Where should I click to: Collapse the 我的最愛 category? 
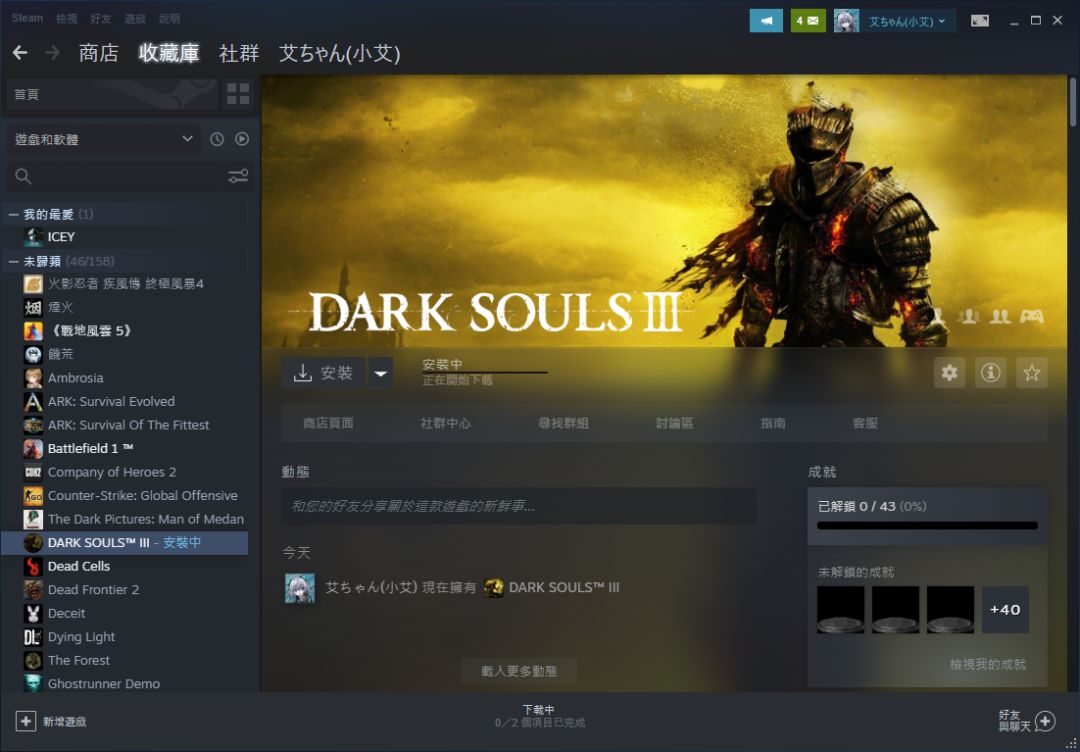14,215
